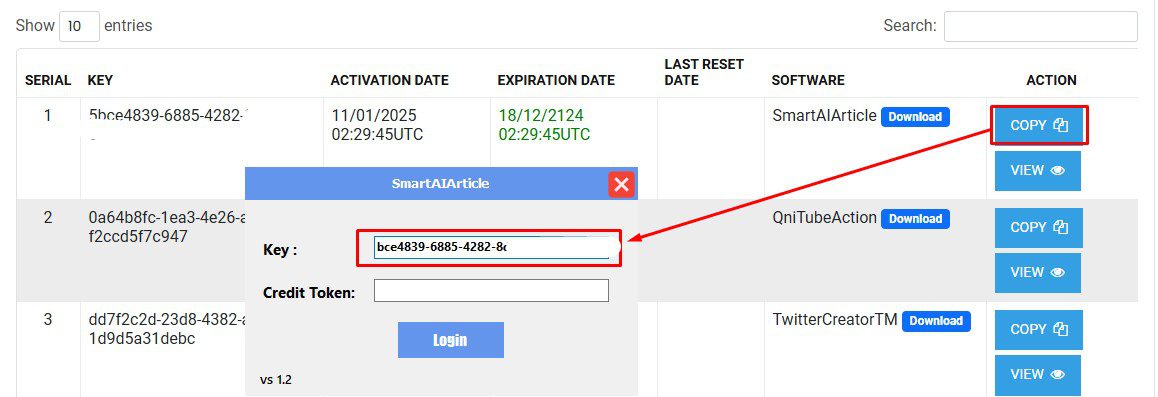Click the Key input field

[x=491, y=247]
